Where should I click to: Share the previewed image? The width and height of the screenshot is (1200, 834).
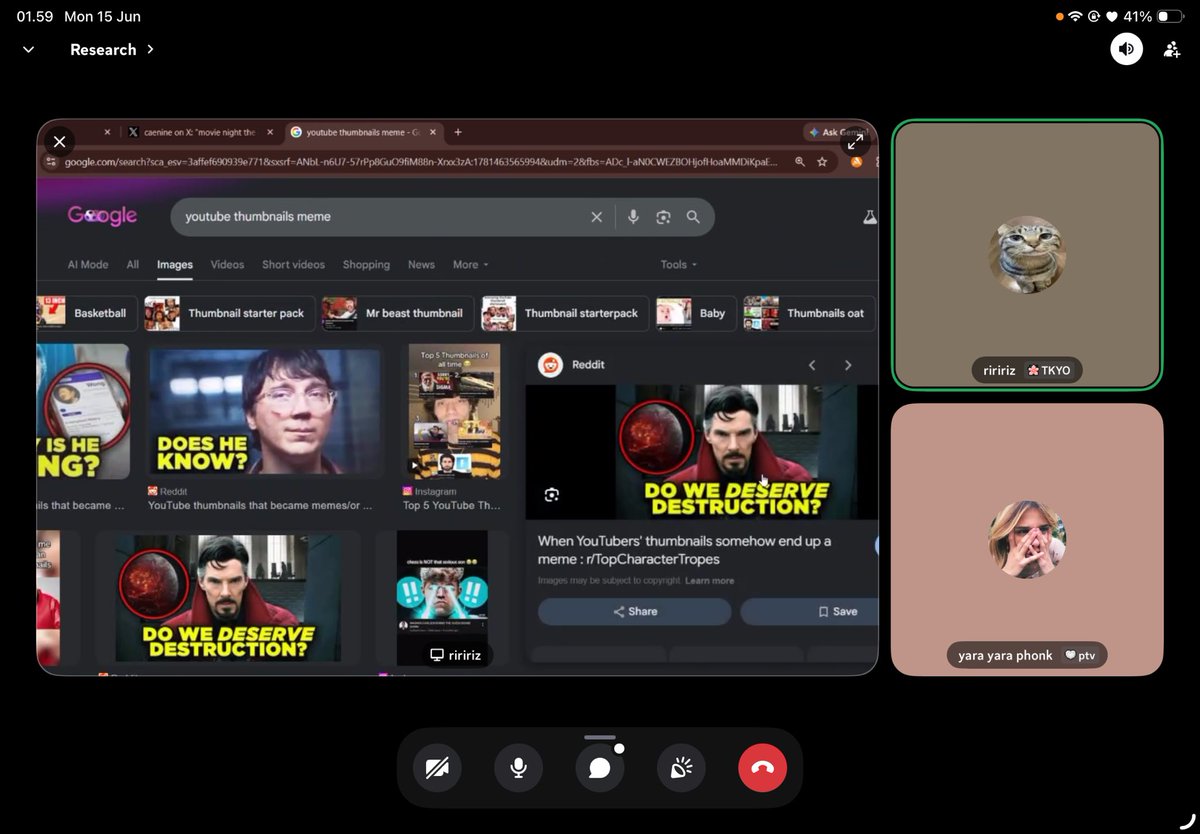[635, 611]
